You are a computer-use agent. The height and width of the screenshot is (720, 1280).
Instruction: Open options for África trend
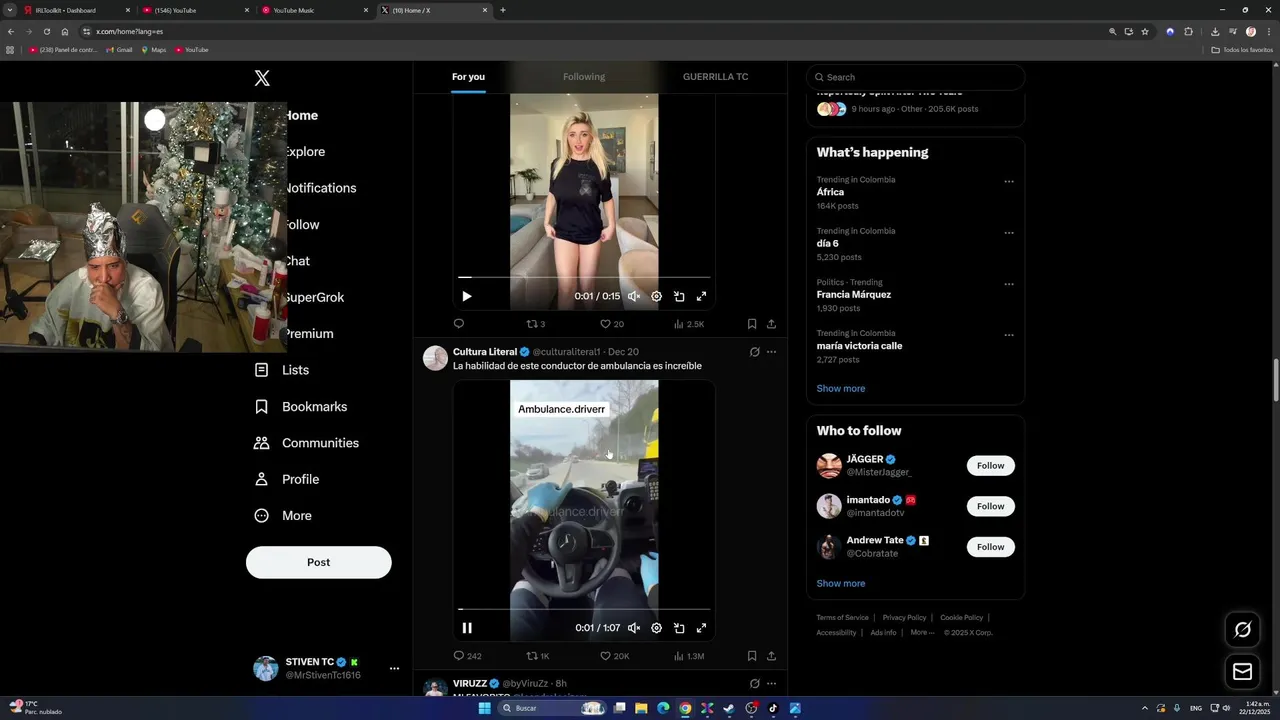(1009, 182)
